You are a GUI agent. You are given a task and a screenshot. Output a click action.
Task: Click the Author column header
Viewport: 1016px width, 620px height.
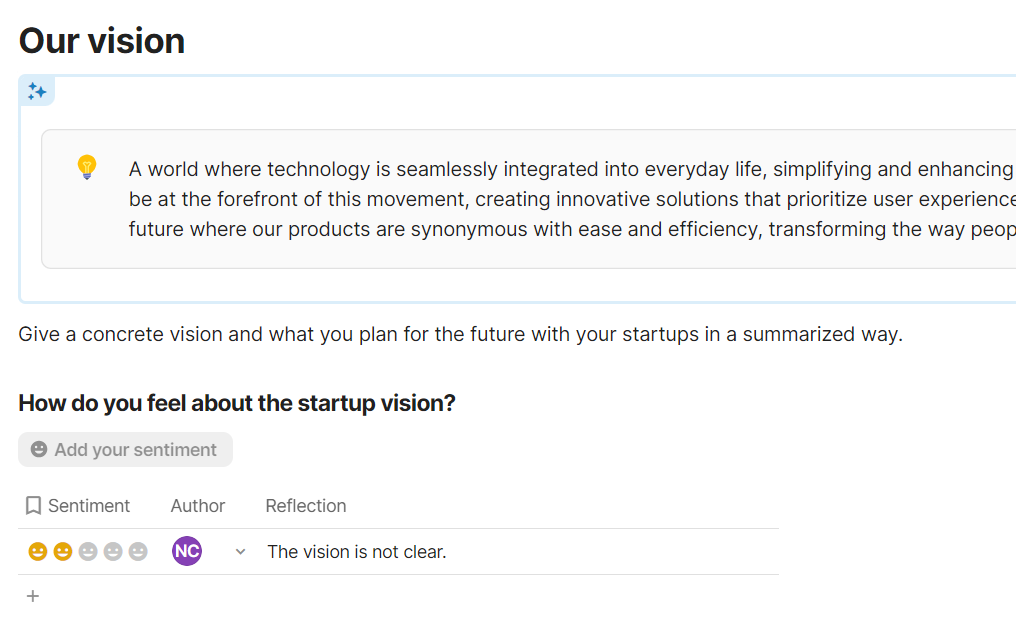[x=198, y=506]
